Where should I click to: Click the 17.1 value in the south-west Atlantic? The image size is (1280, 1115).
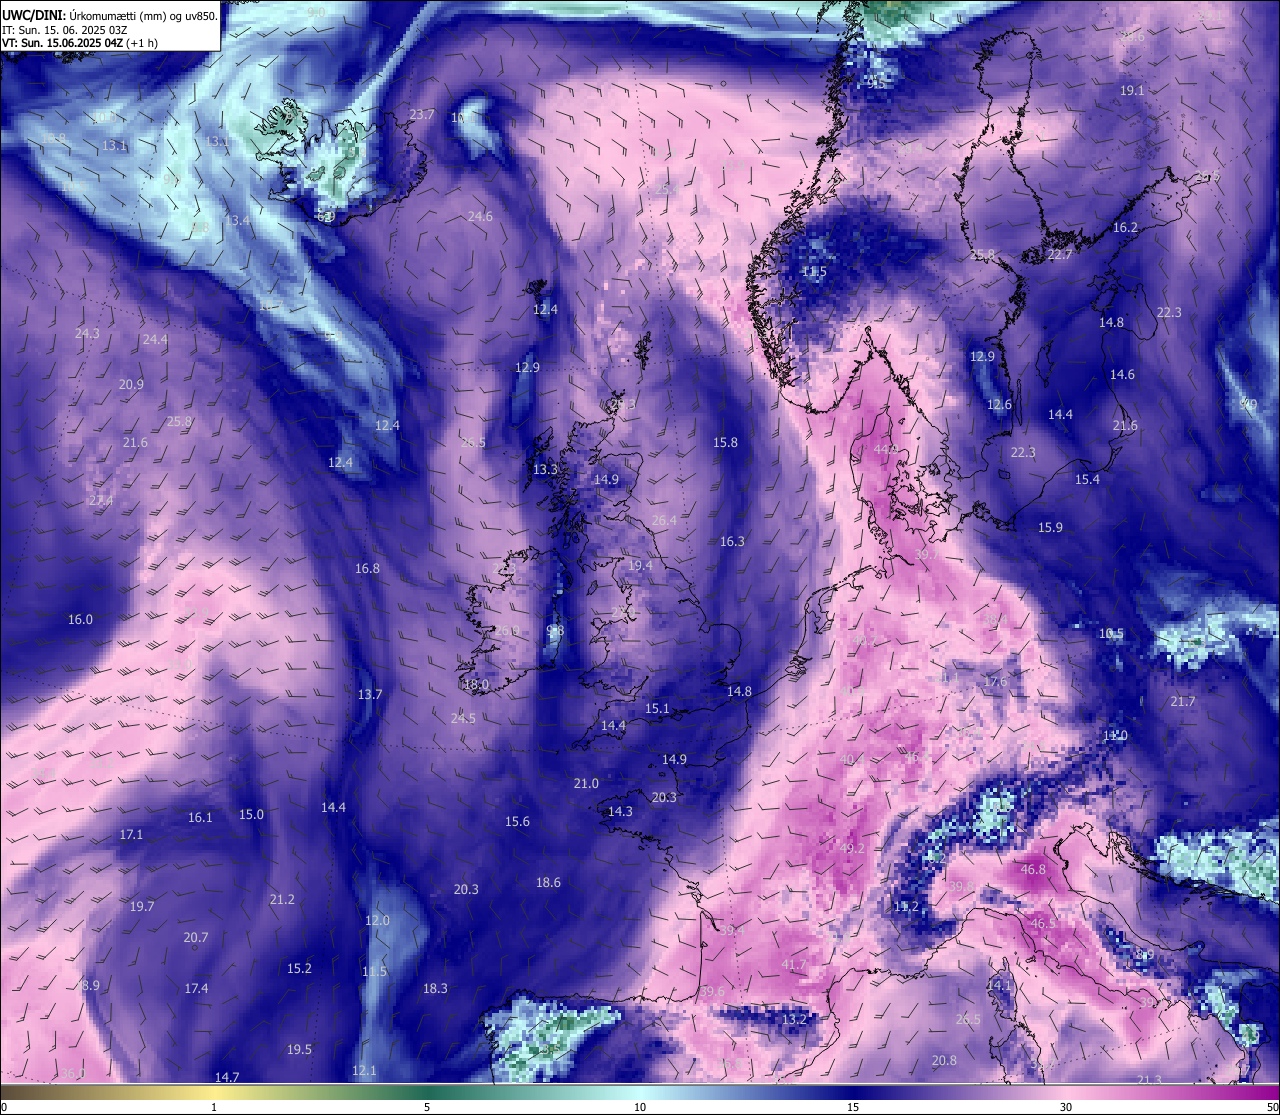click(131, 834)
